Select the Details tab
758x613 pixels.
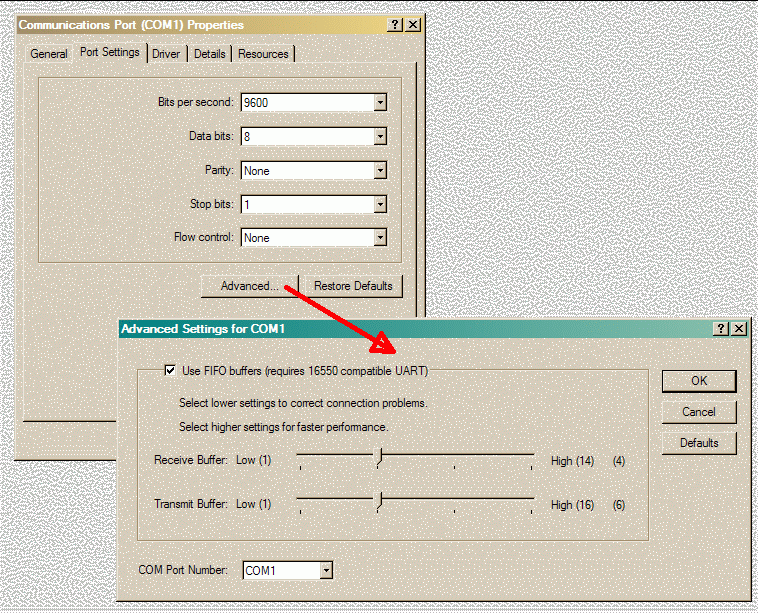210,54
